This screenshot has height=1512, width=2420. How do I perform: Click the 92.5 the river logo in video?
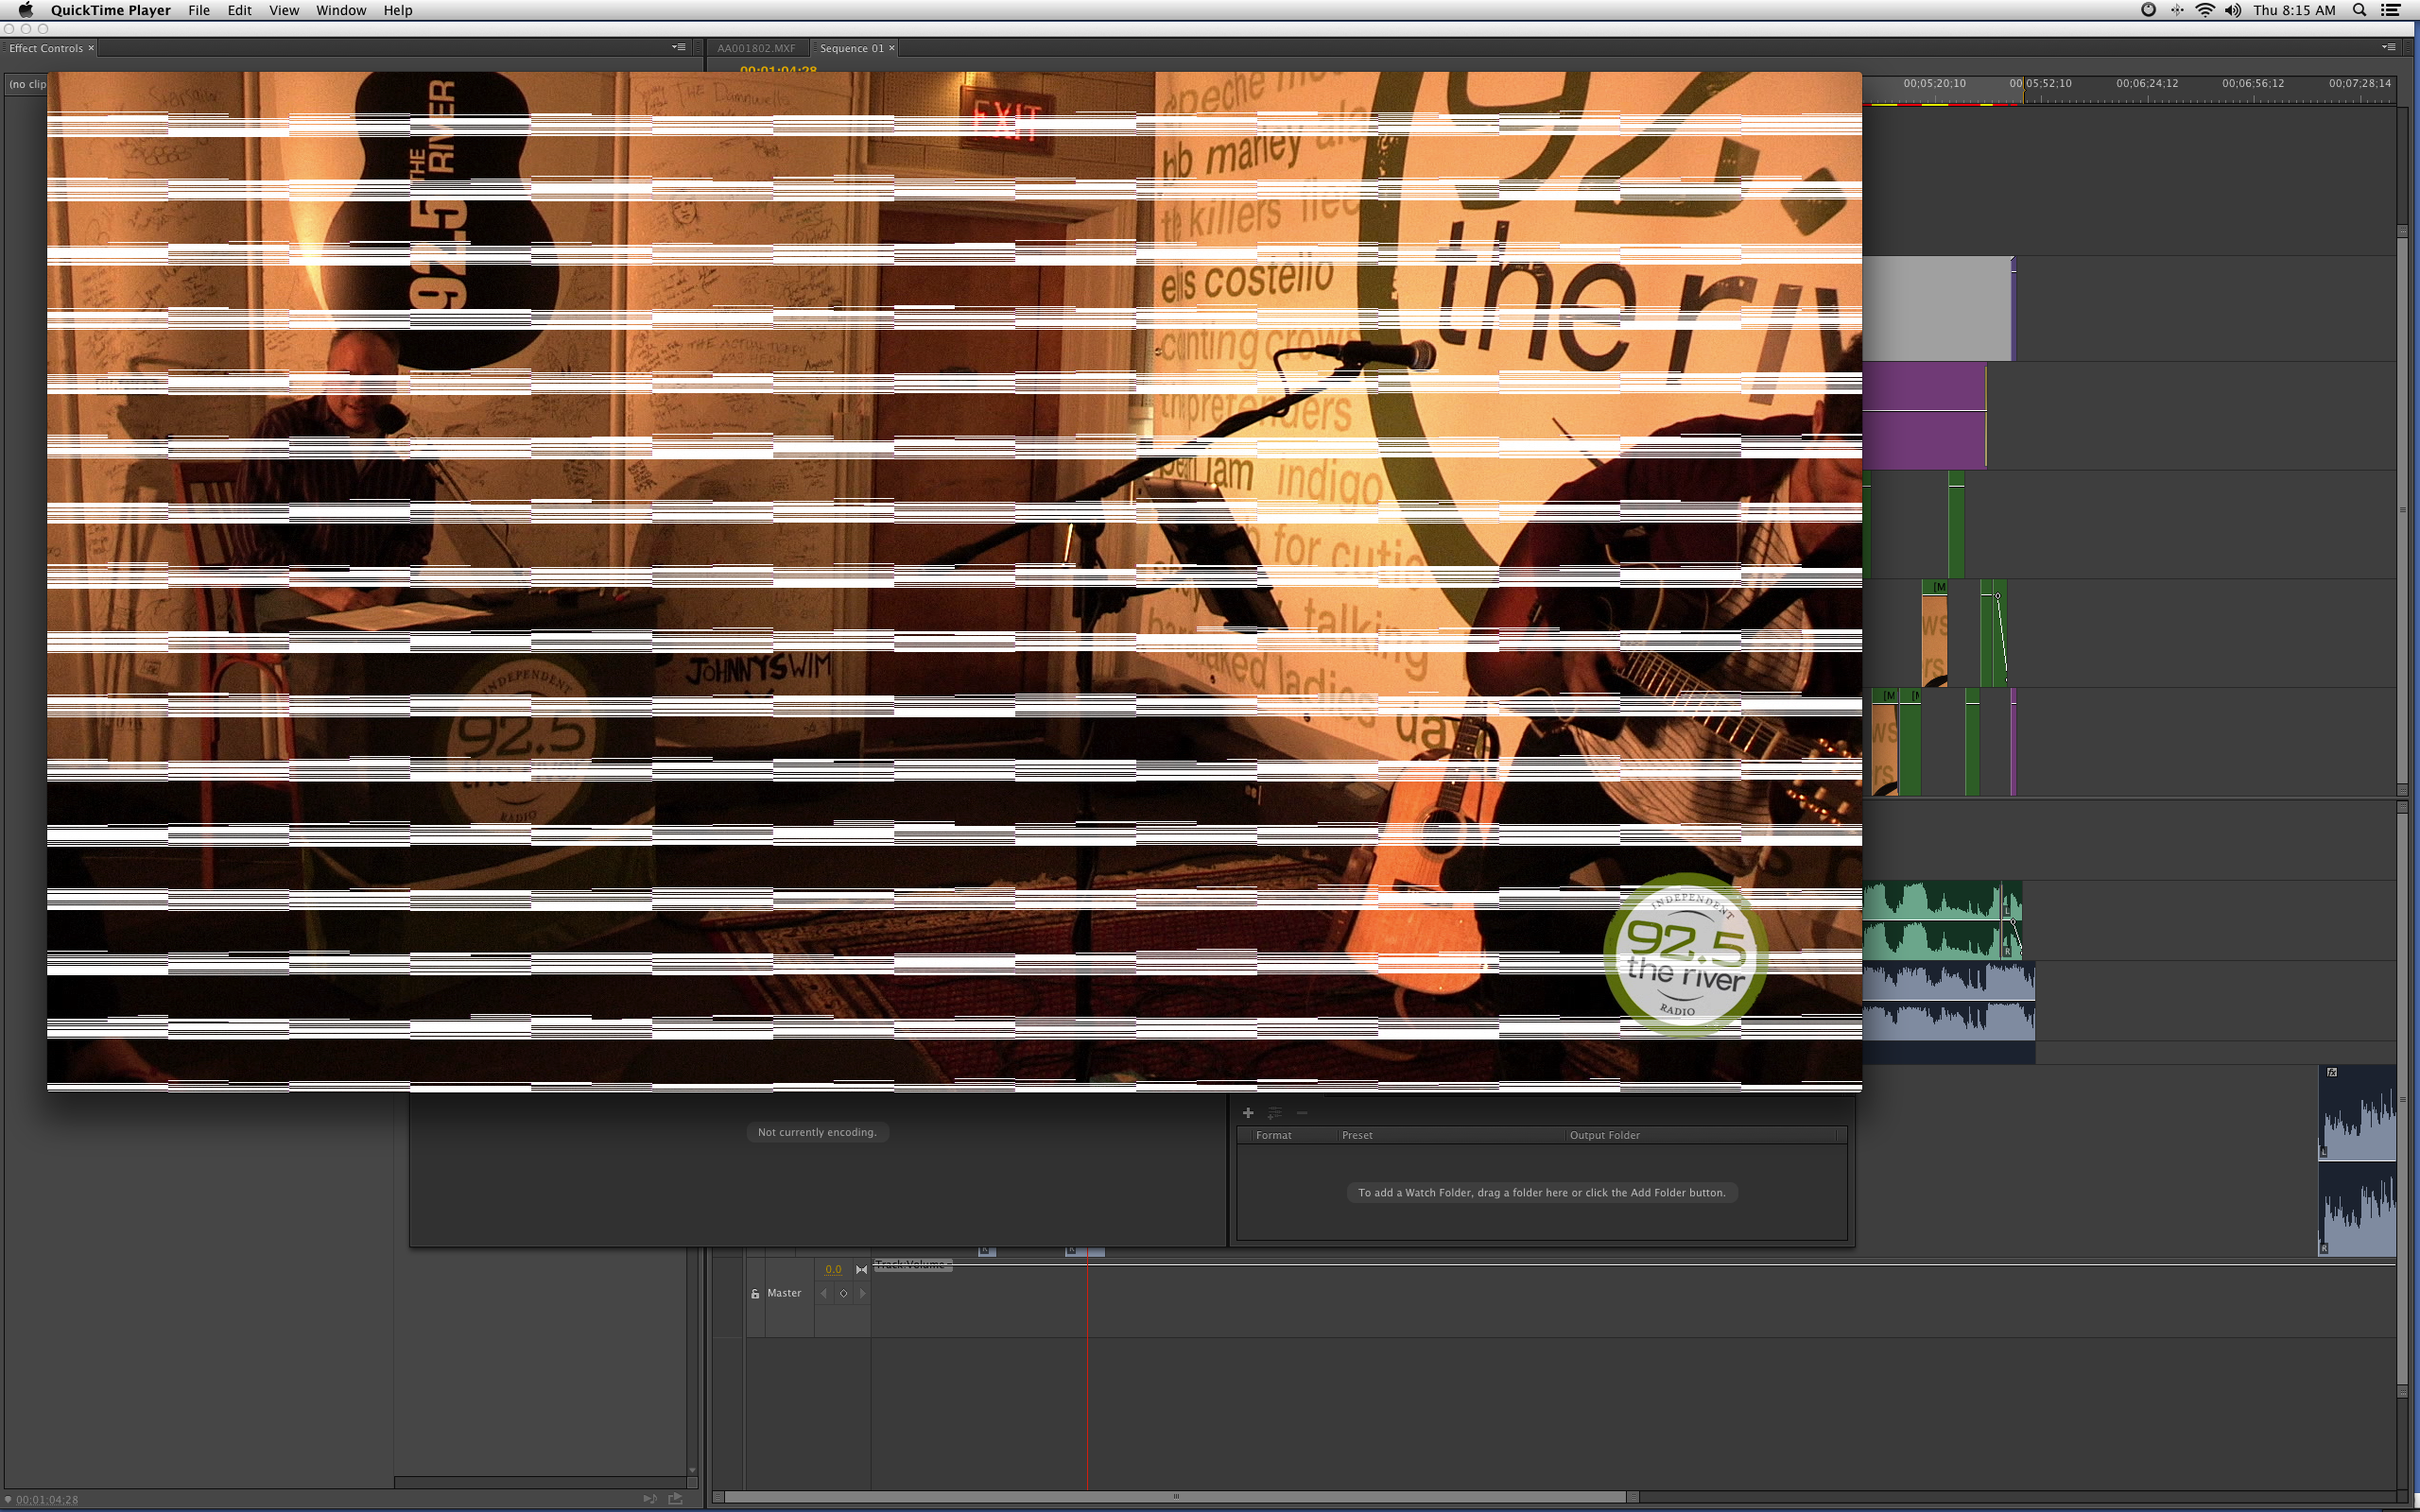(x=1686, y=955)
